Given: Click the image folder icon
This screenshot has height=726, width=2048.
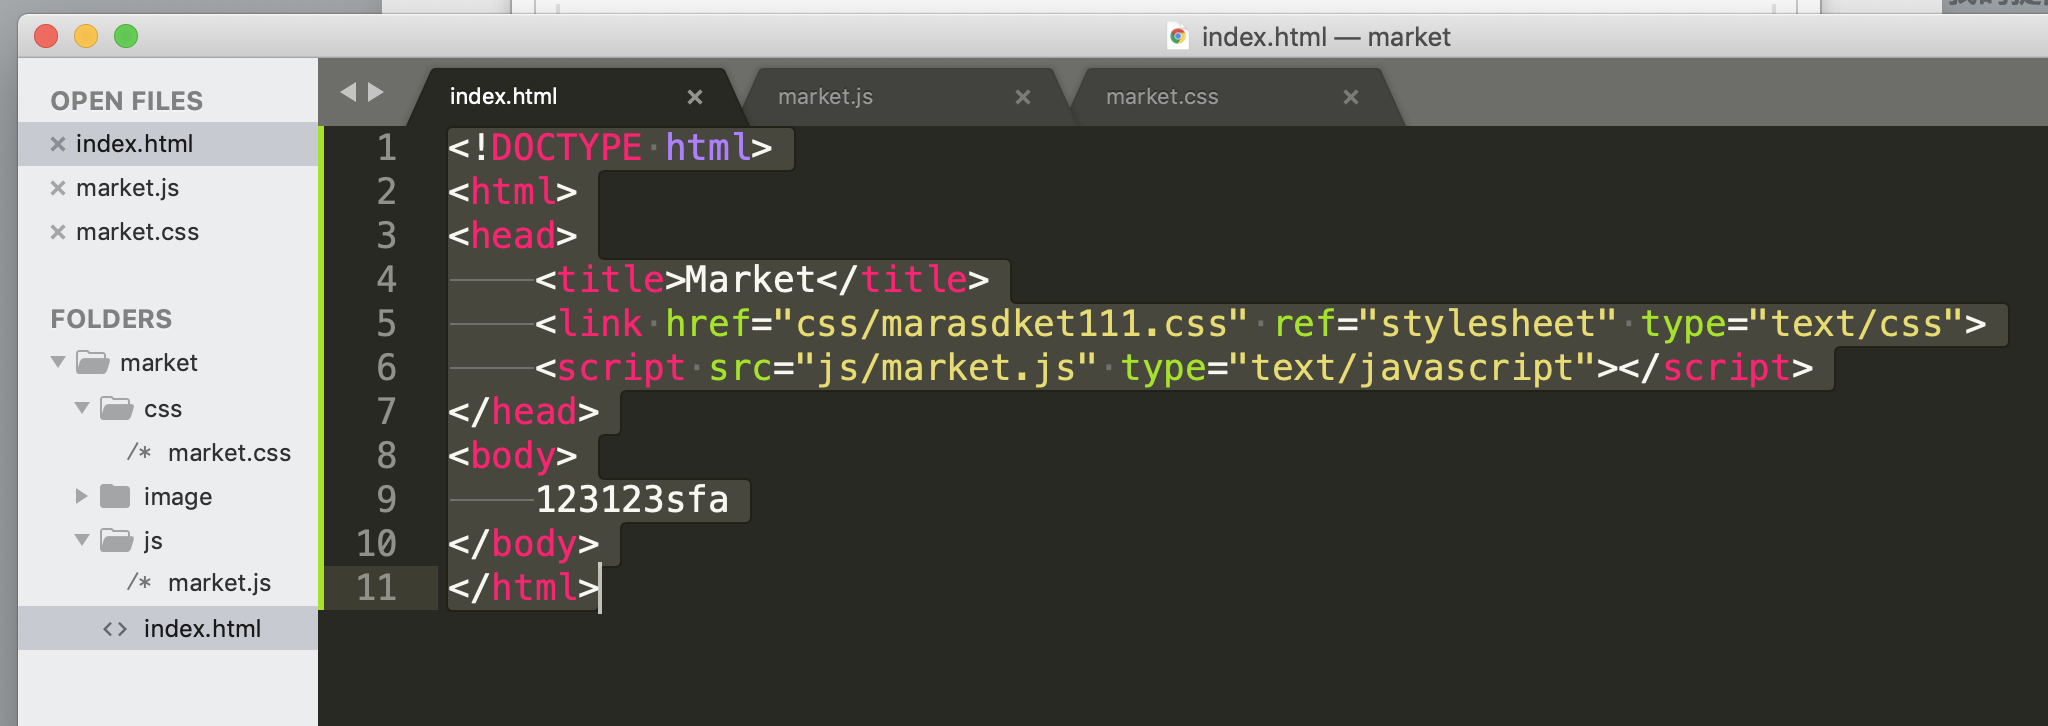Looking at the screenshot, I should click(x=116, y=496).
